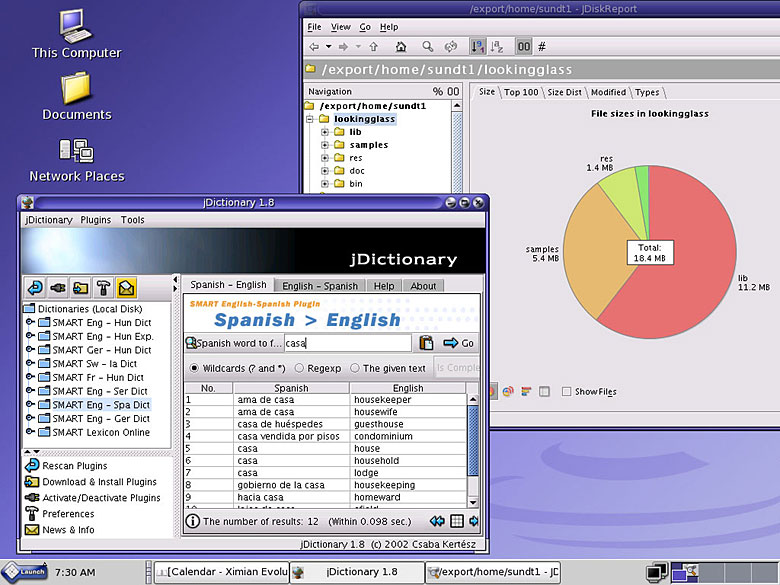Select Wildcards search mode
780x585 pixels.
coord(194,368)
